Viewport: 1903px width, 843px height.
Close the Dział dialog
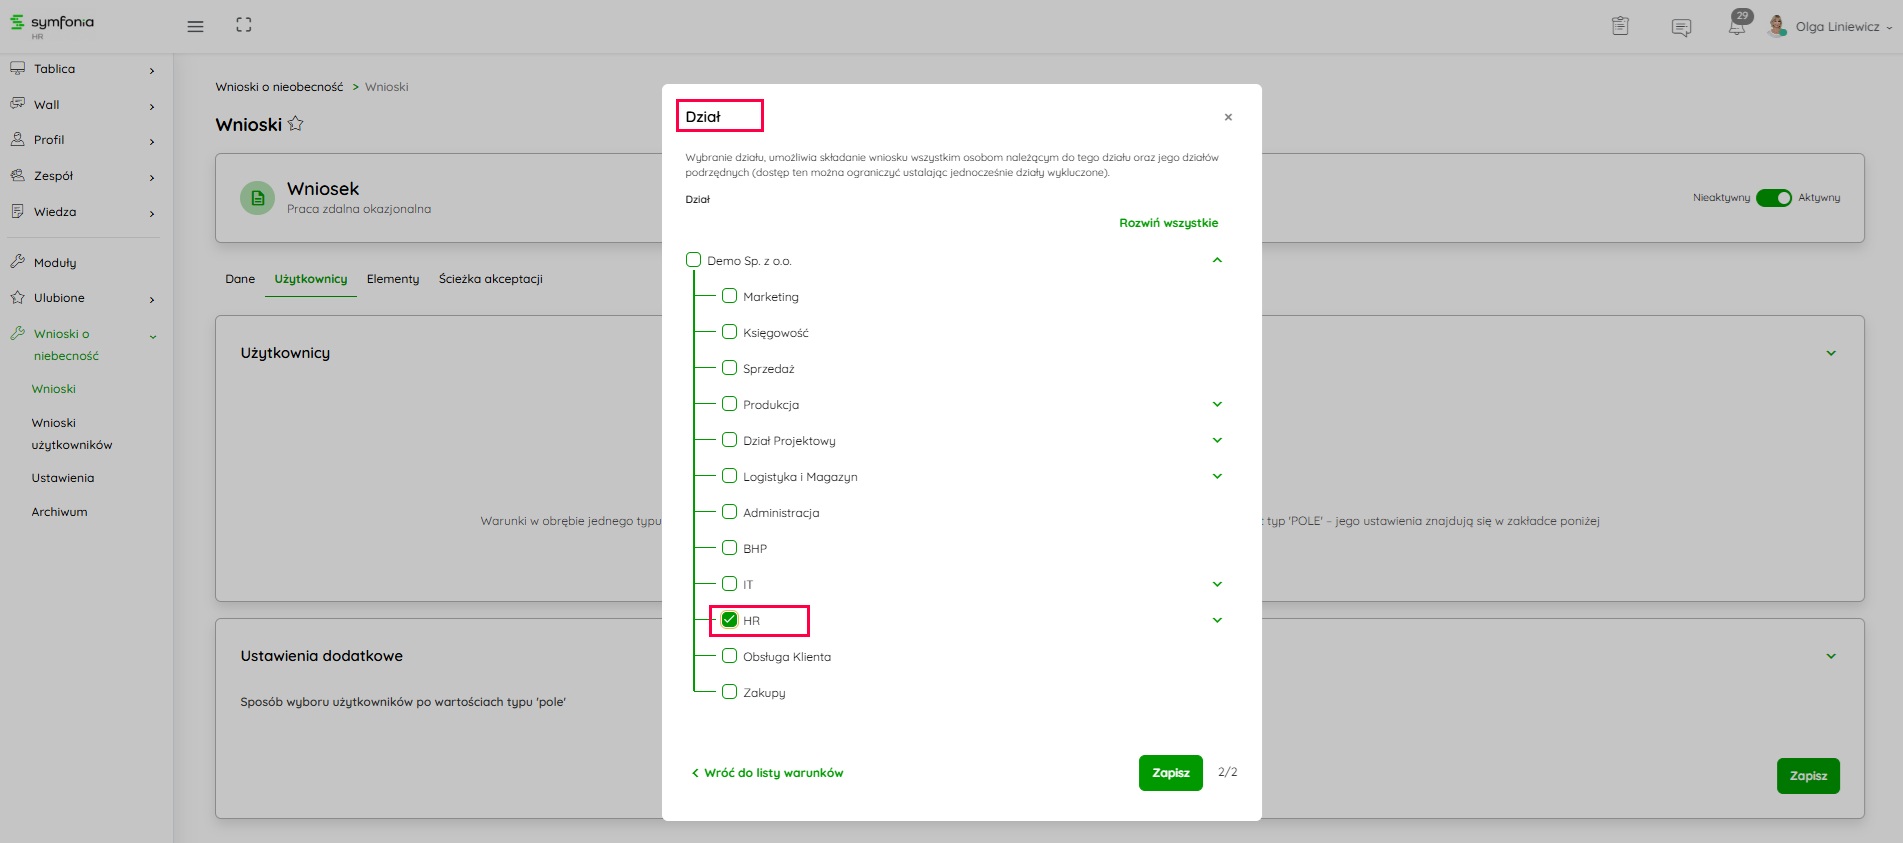coord(1228,117)
